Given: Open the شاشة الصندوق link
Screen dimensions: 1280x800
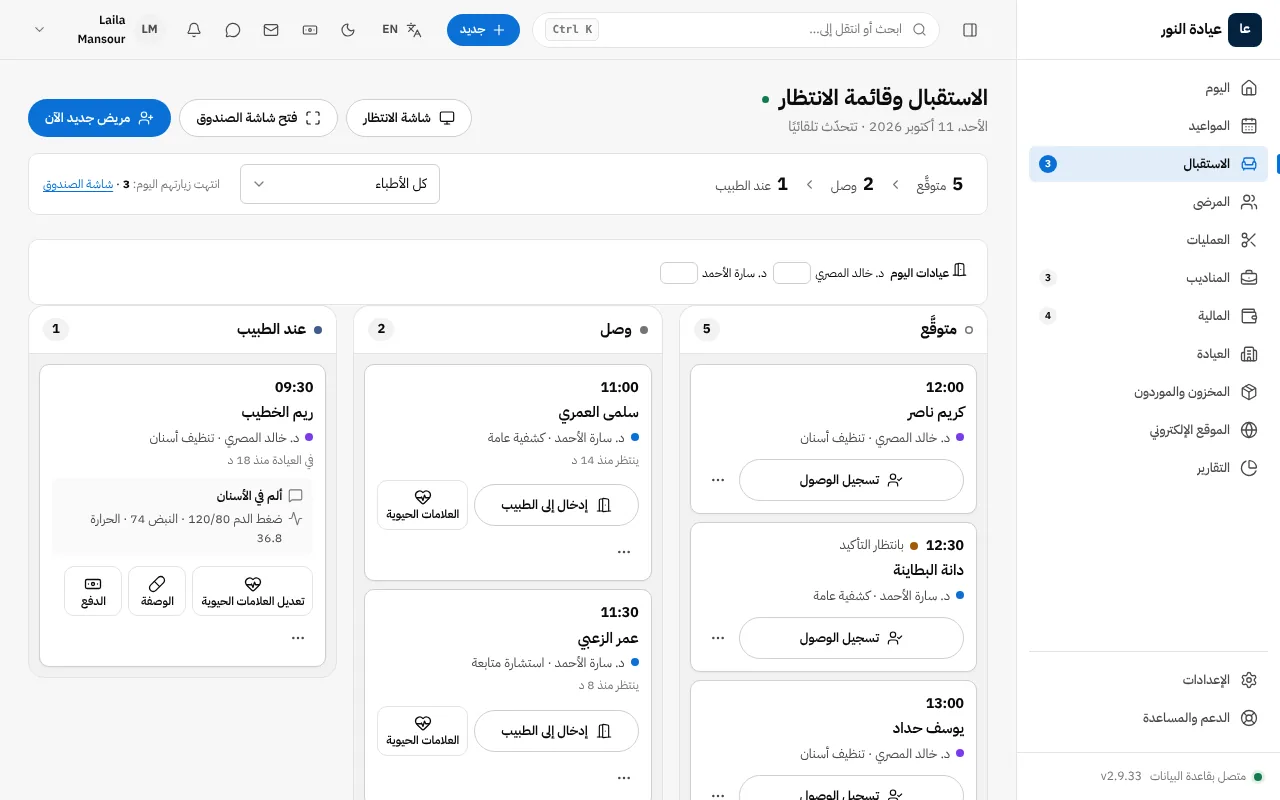Looking at the screenshot, I should (78, 185).
